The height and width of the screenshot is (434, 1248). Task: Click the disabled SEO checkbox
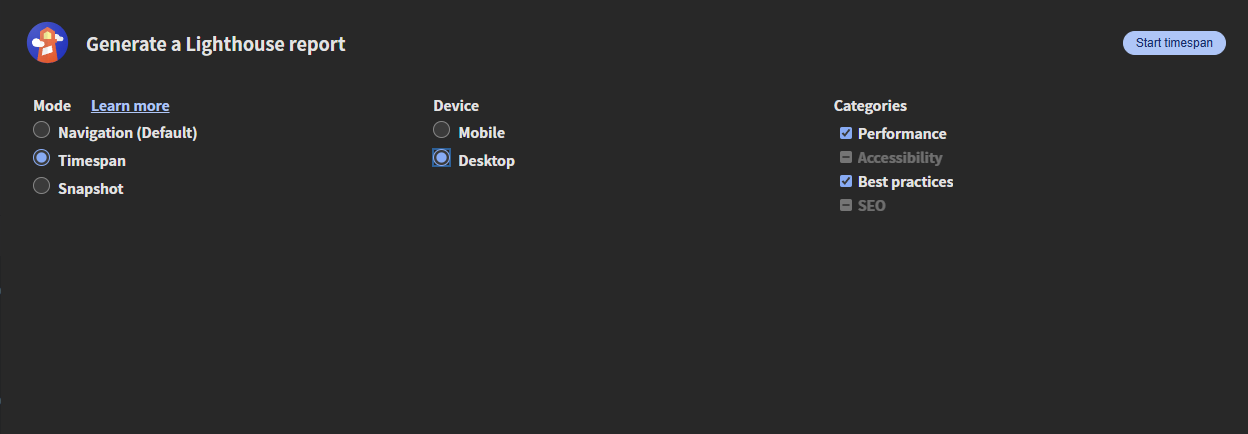[x=846, y=205]
